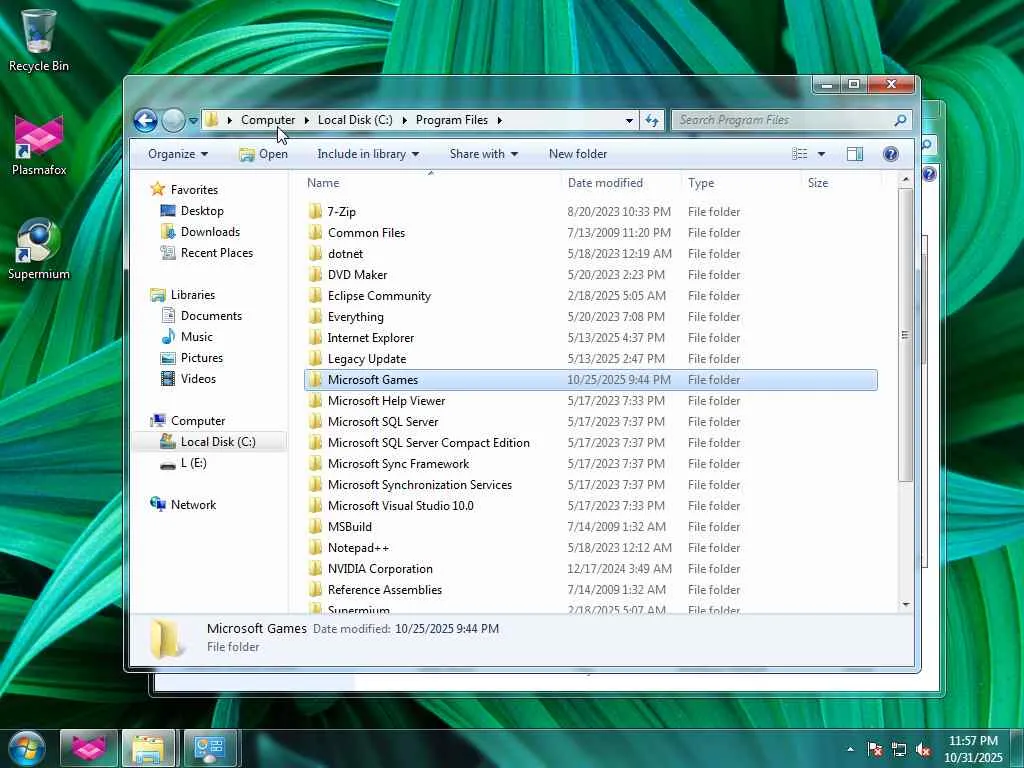Open the Organize menu

pyautogui.click(x=178, y=154)
